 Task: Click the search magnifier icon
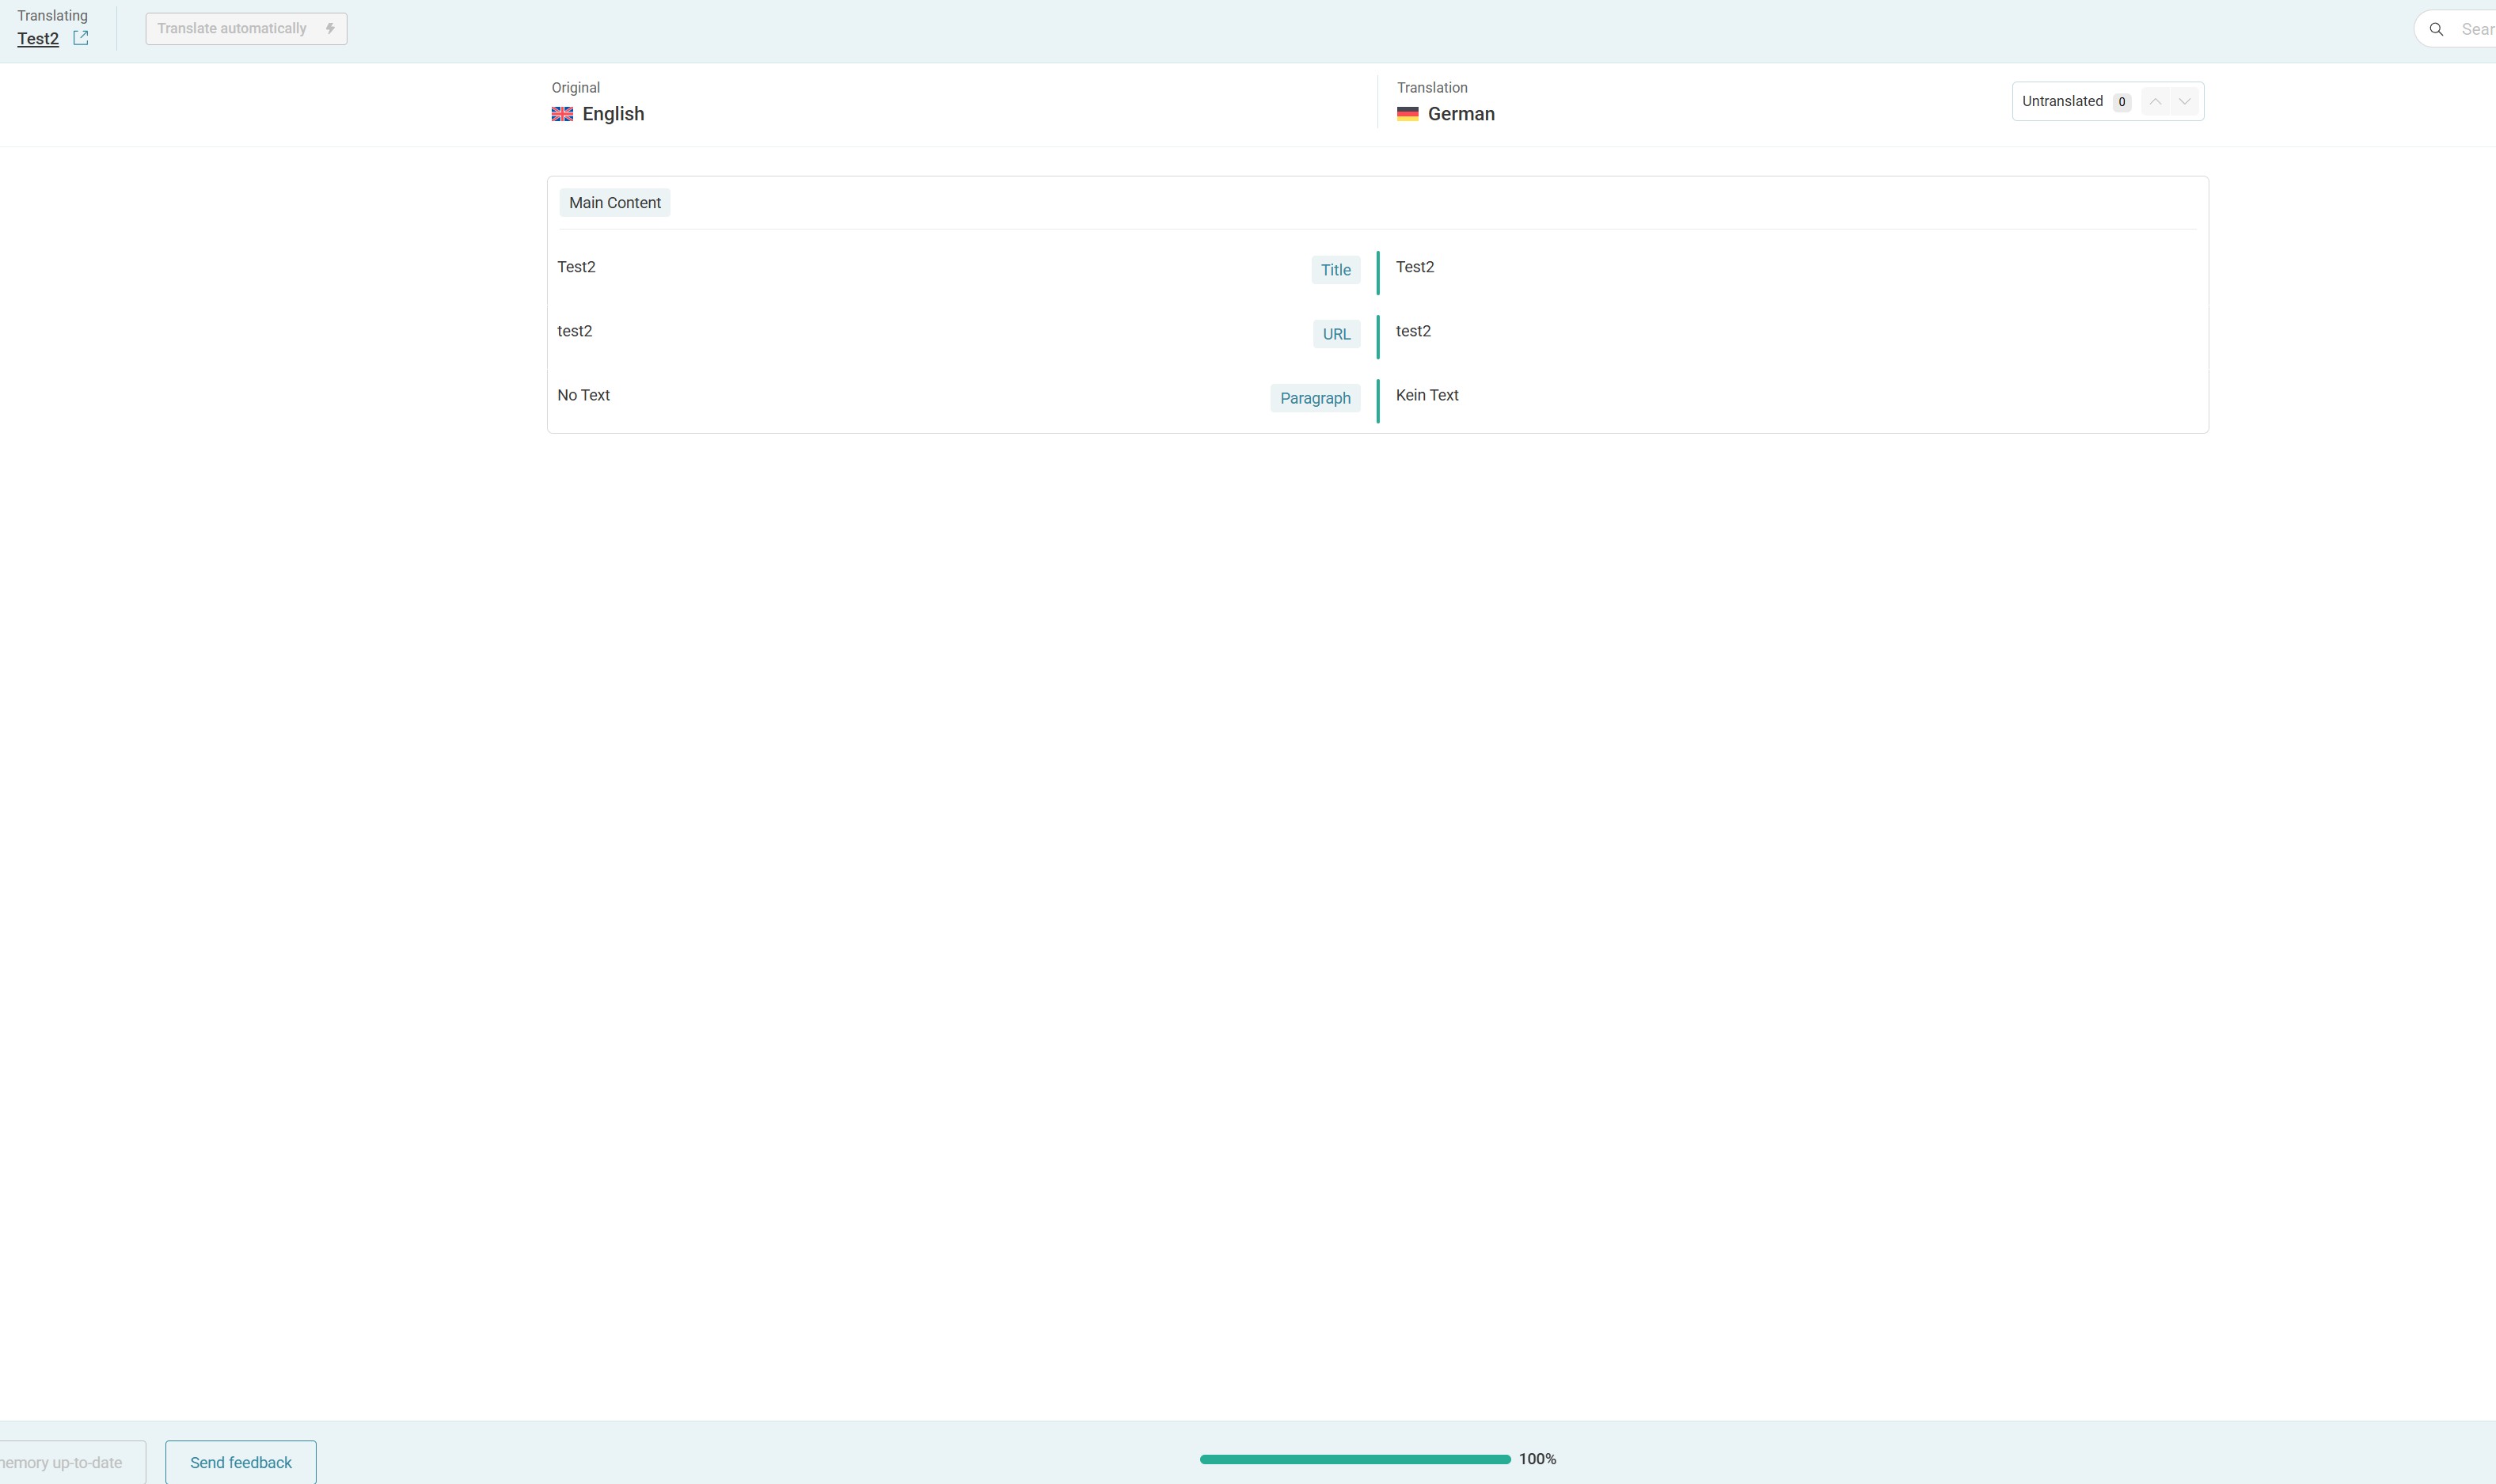pos(2437,29)
